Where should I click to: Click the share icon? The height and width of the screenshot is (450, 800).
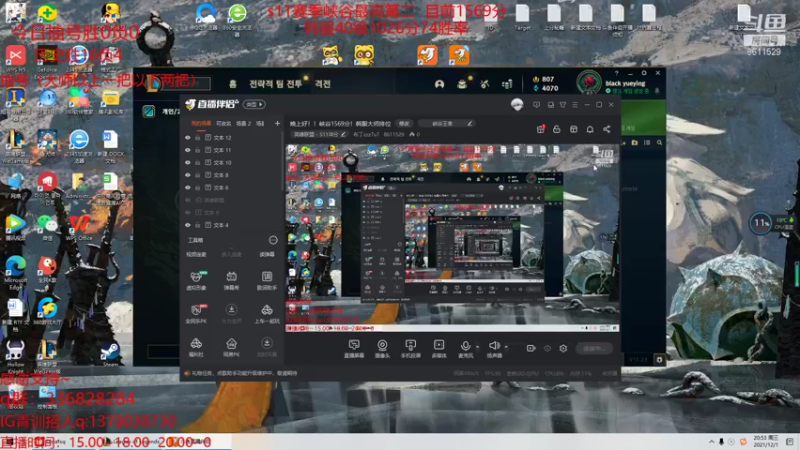coord(607,129)
